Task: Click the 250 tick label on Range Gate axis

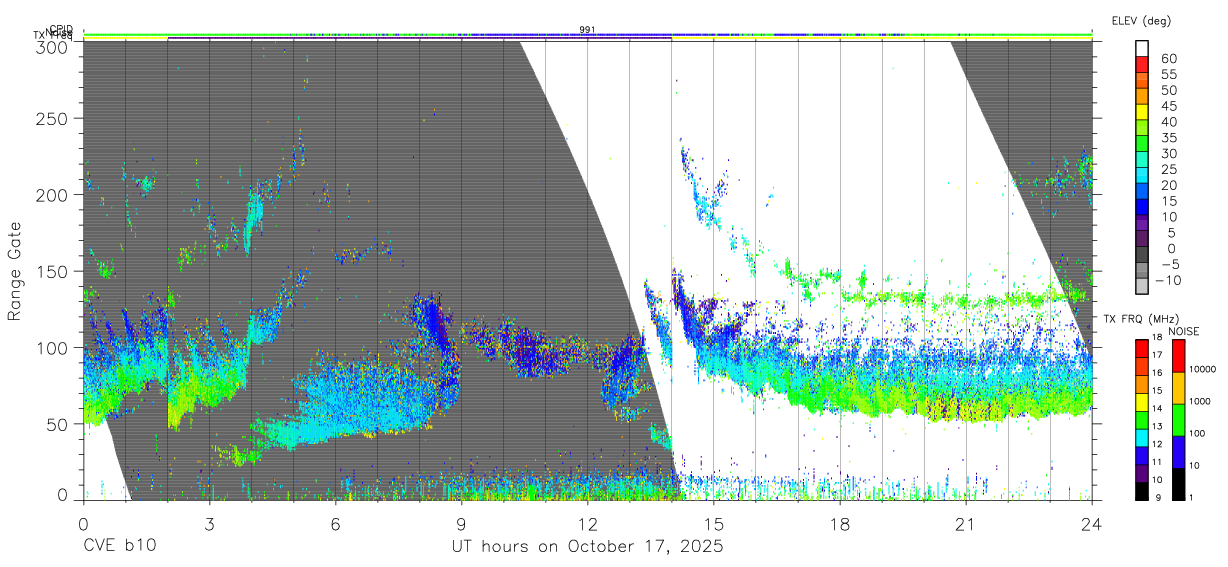Action: coord(50,119)
